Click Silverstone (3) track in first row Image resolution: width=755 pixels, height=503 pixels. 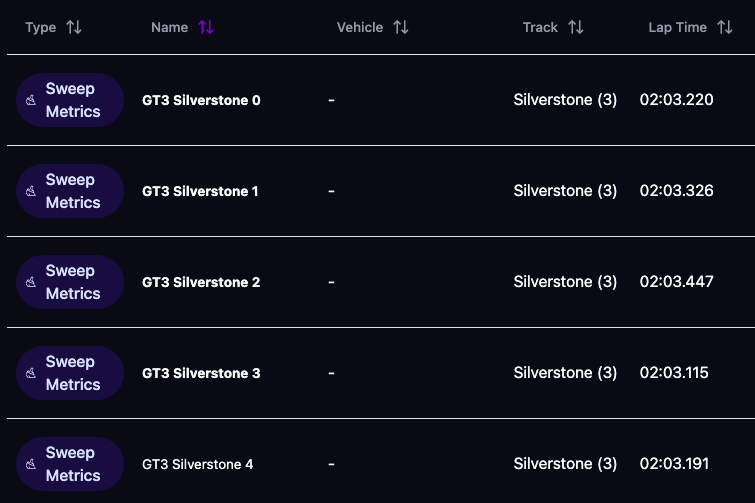click(x=565, y=100)
